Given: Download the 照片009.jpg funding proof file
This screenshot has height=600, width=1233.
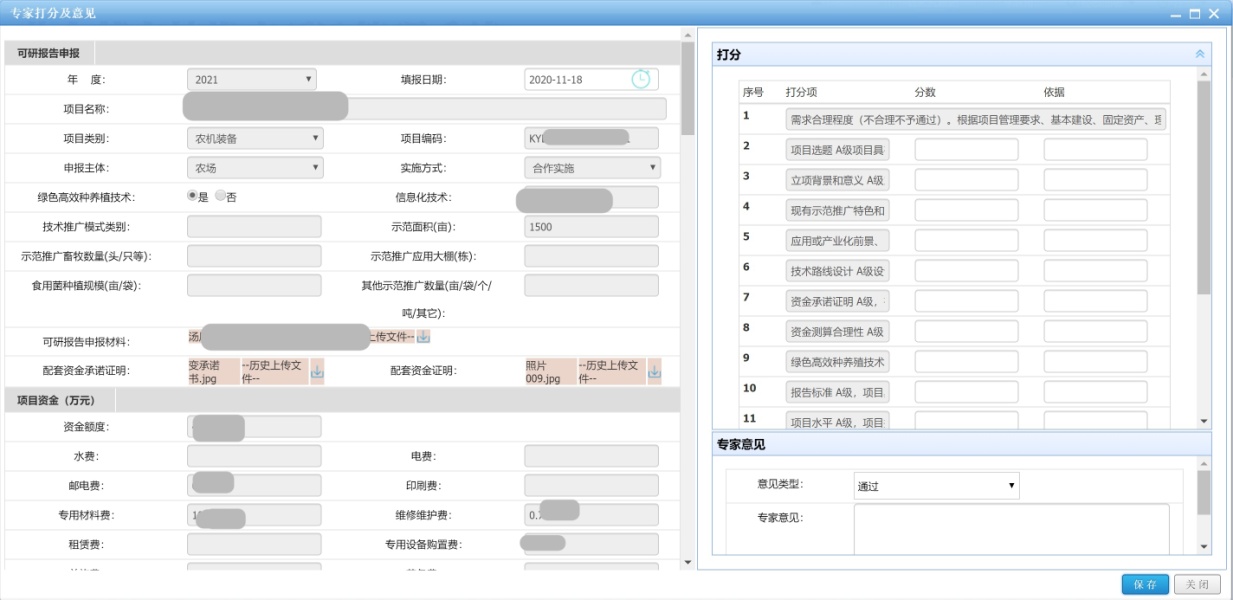Looking at the screenshot, I should [x=655, y=372].
